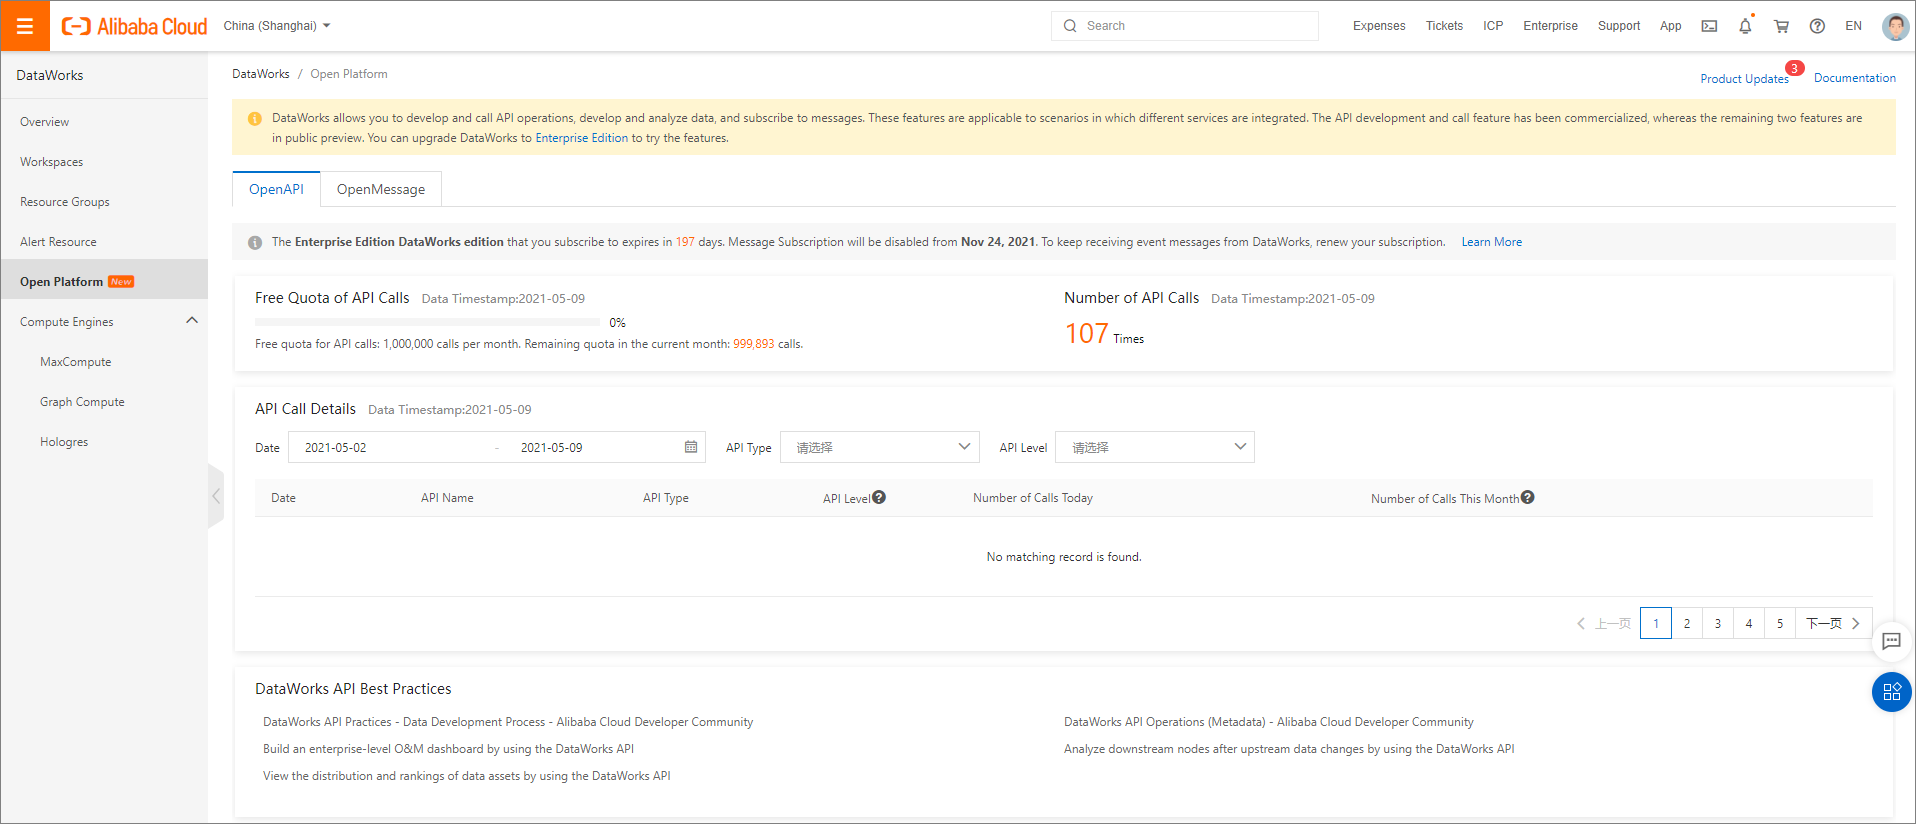Open the chat feedback icon
The width and height of the screenshot is (1916, 824).
click(1891, 641)
